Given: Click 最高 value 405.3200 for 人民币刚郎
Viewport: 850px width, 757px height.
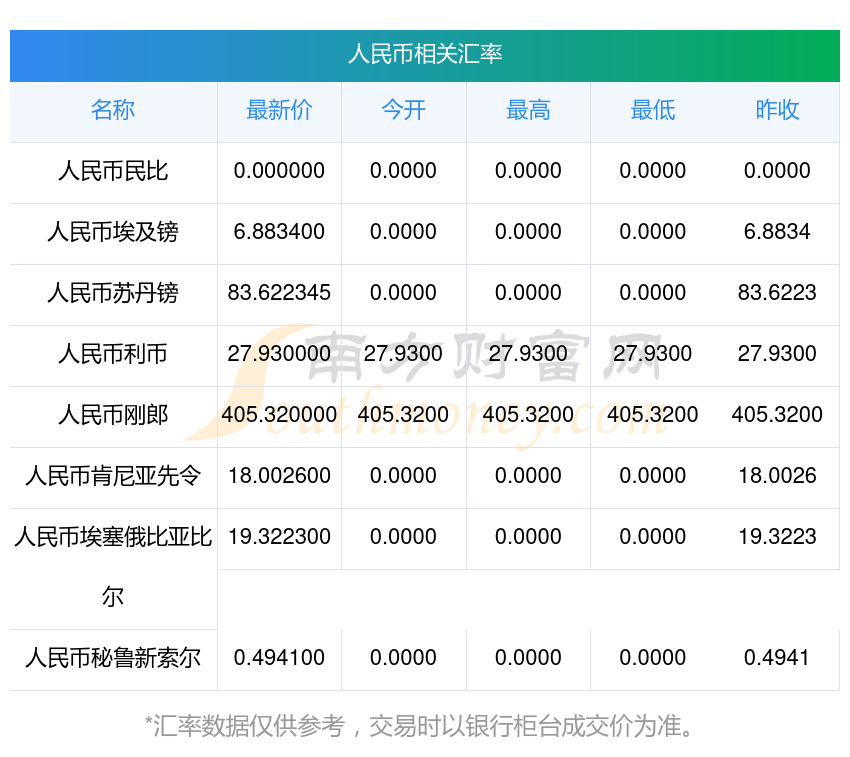Looking at the screenshot, I should (x=528, y=415).
